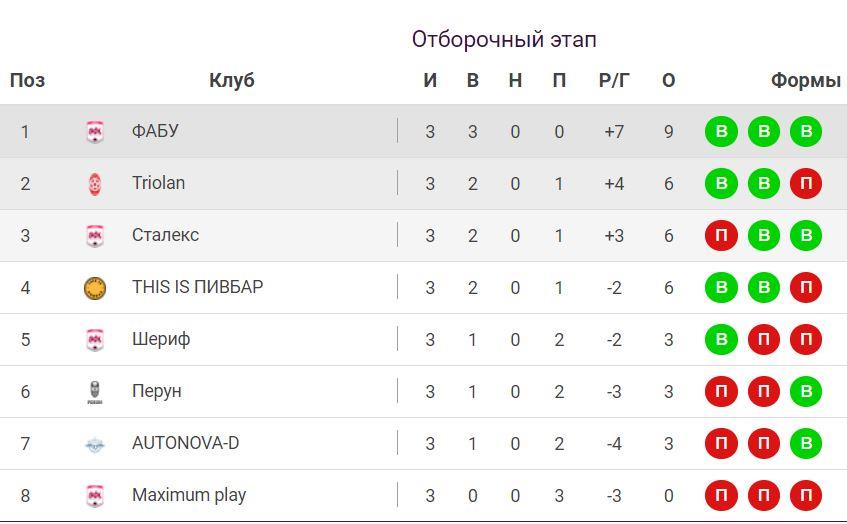
Task: Open the Triolan team link
Action: 158,183
